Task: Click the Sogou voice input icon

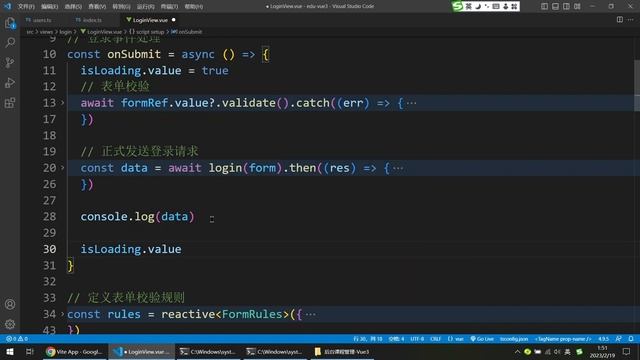Action: tap(505, 6)
